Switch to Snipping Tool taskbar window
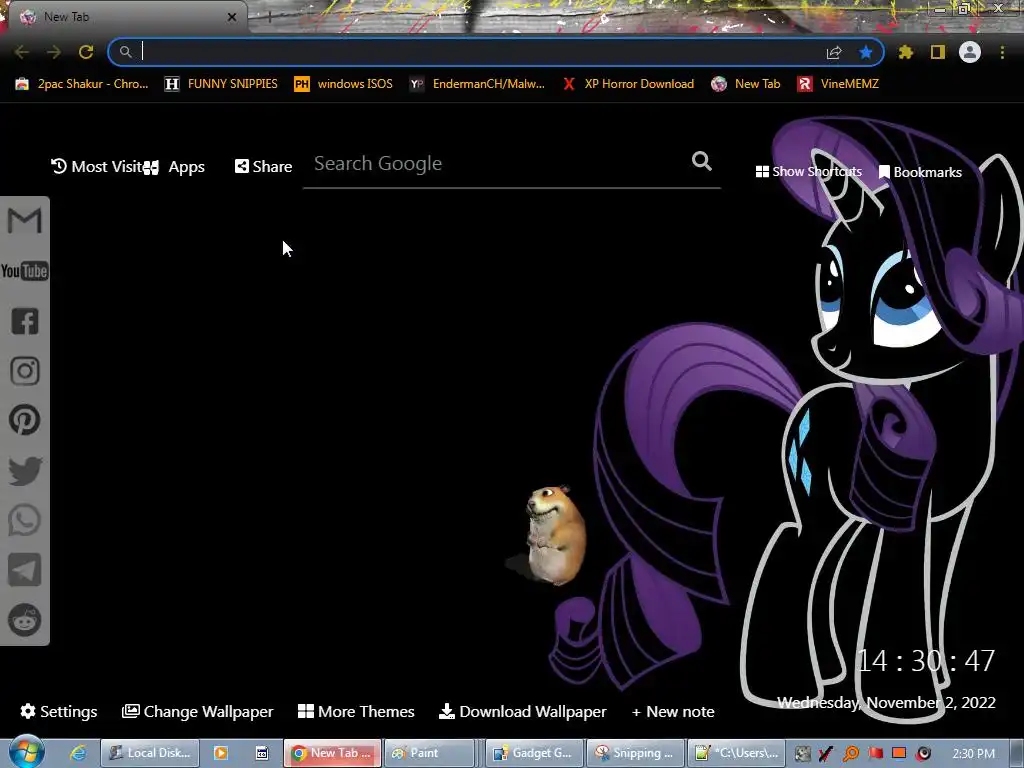Image resolution: width=1024 pixels, height=768 pixels. click(x=635, y=753)
